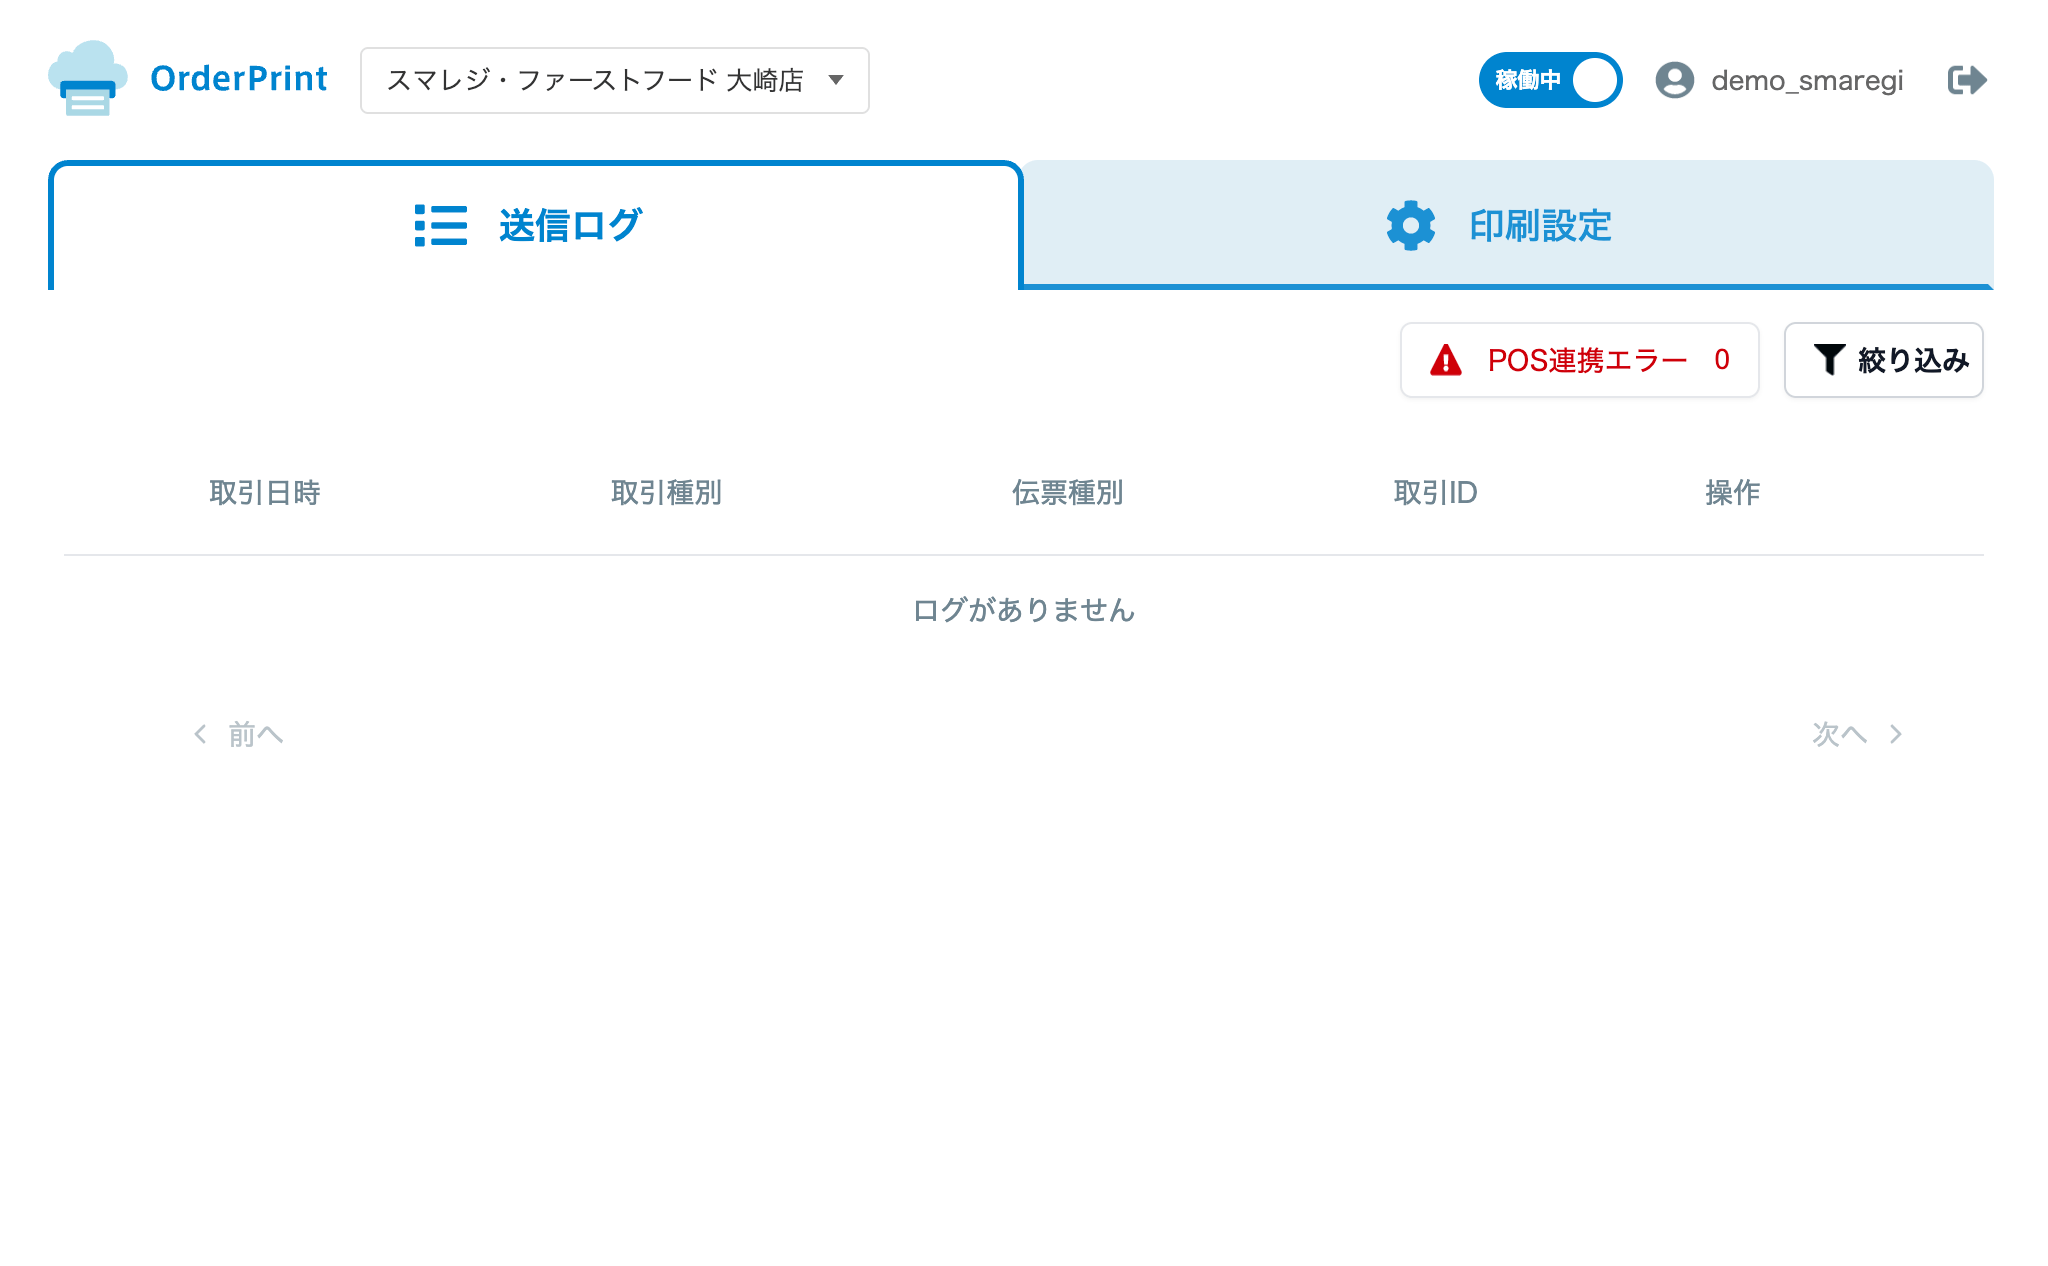Image resolution: width=2048 pixels, height=1266 pixels.
Task: Click the list icon on 送信ログ tab
Action: (441, 226)
